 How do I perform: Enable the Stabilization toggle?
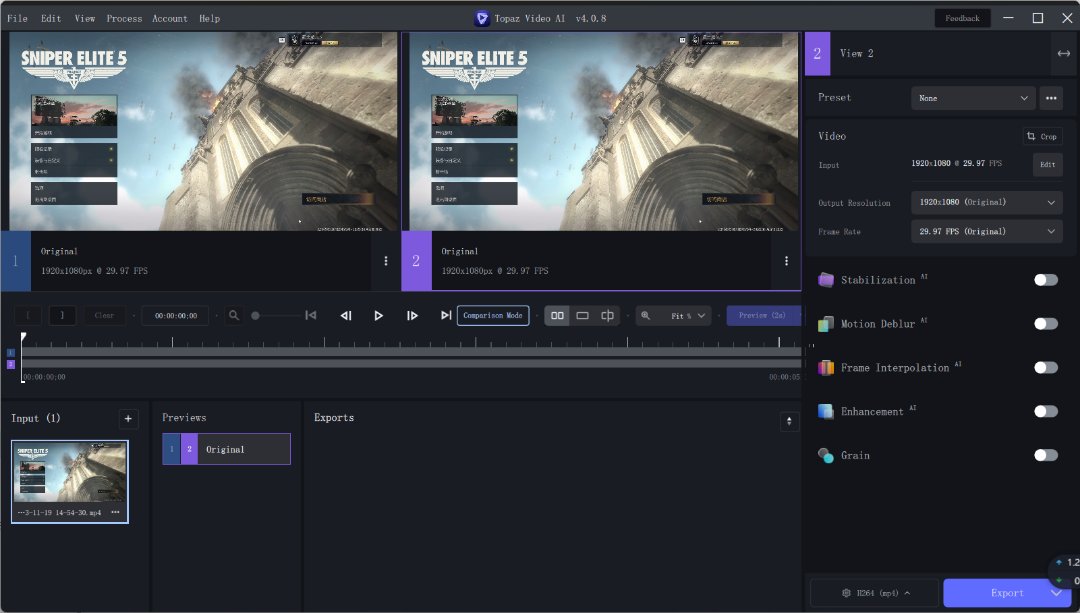pyautogui.click(x=1045, y=280)
